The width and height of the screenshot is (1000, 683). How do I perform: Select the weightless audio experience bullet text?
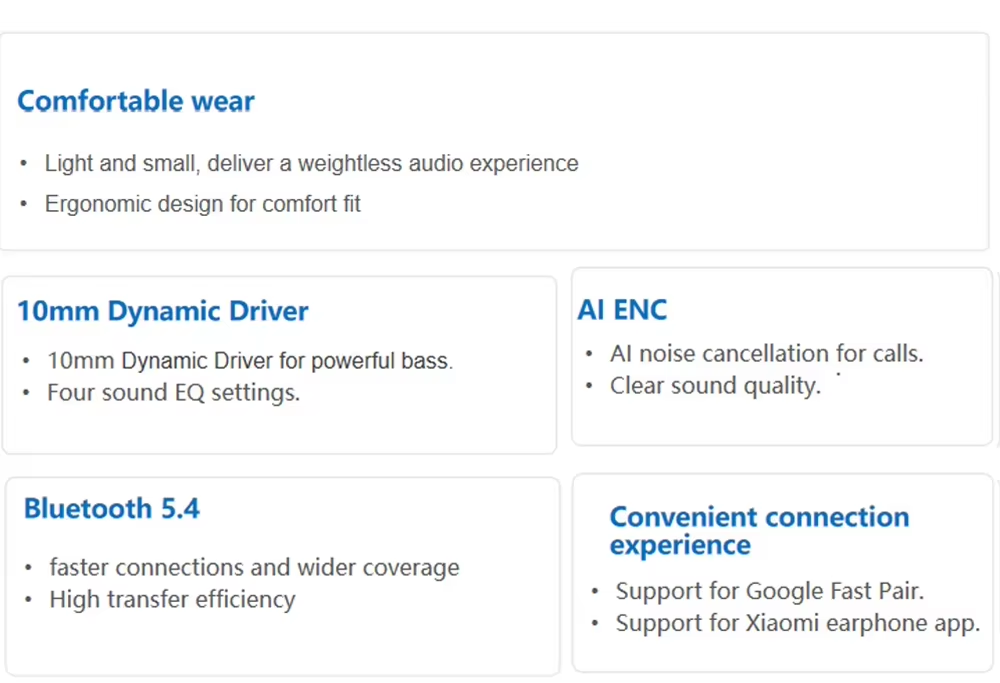click(x=311, y=163)
